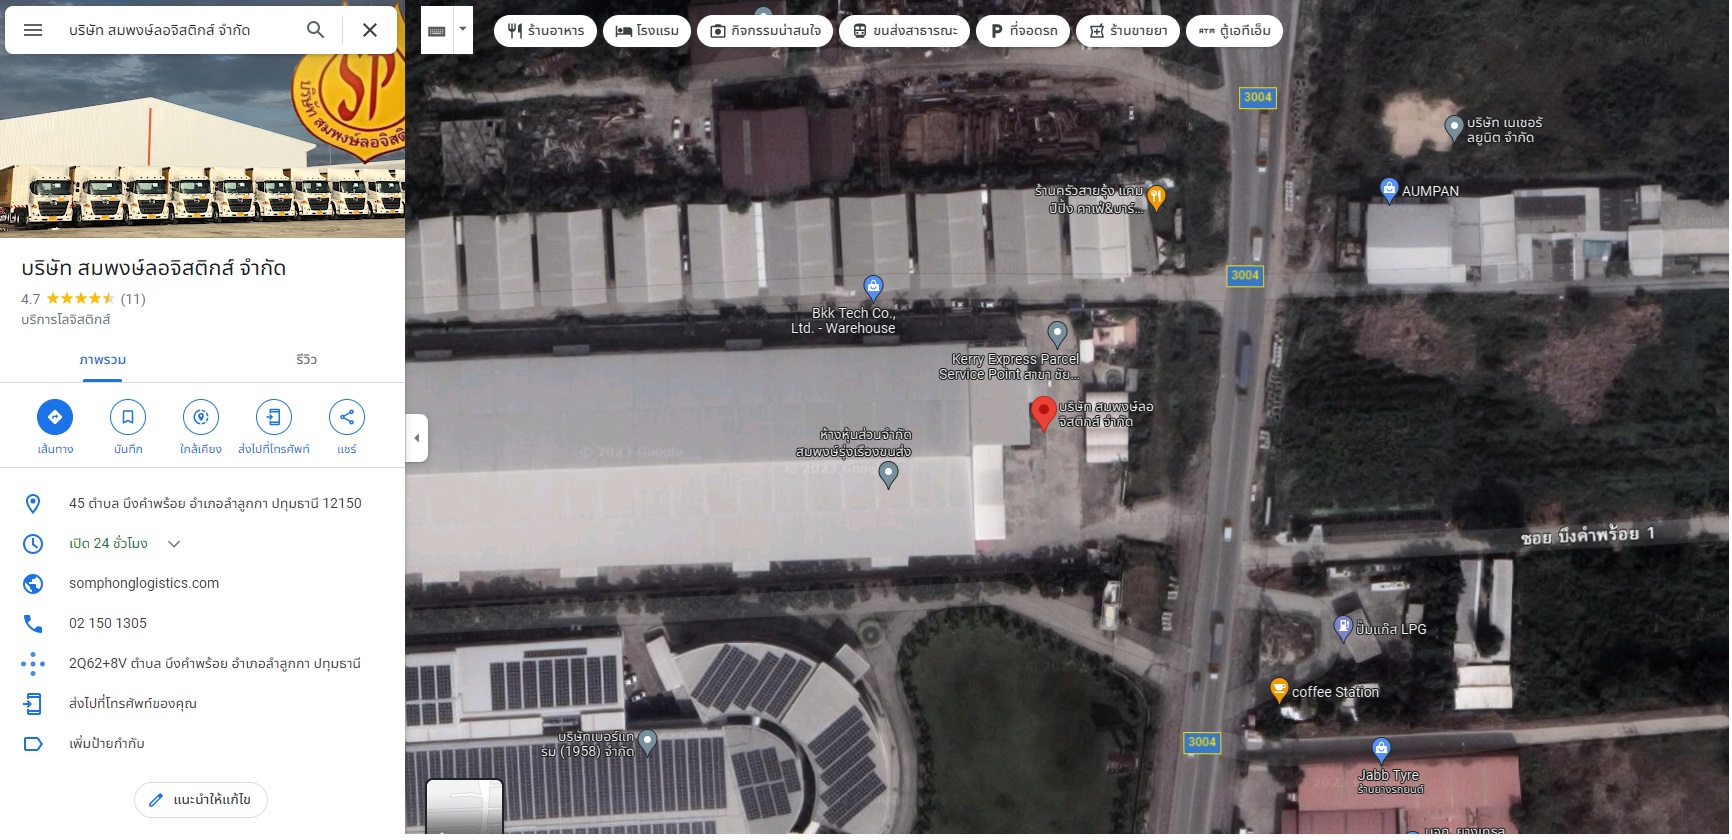Clear the search with X icon
Image resolution: width=1732 pixels, height=840 pixels.
click(x=370, y=30)
